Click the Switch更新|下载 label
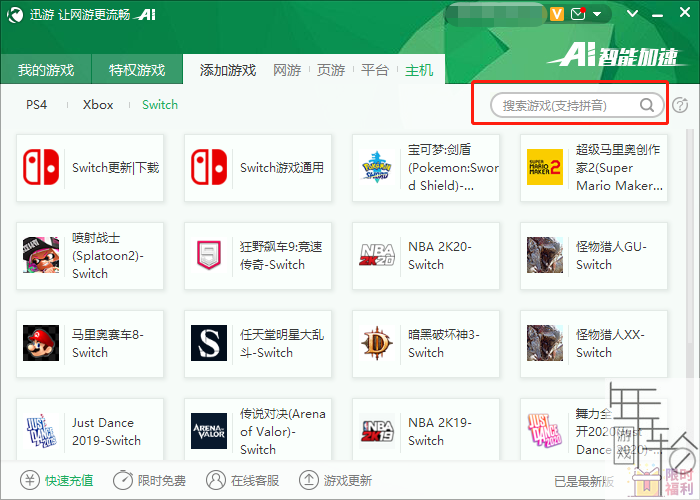 click(116, 168)
